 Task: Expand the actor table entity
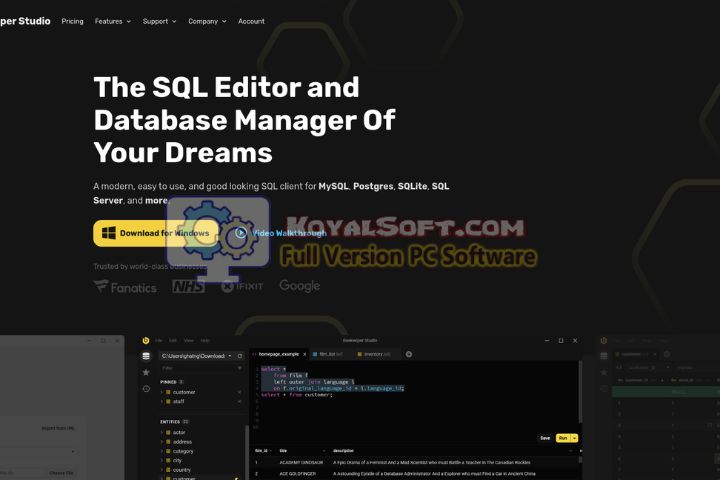click(162, 432)
